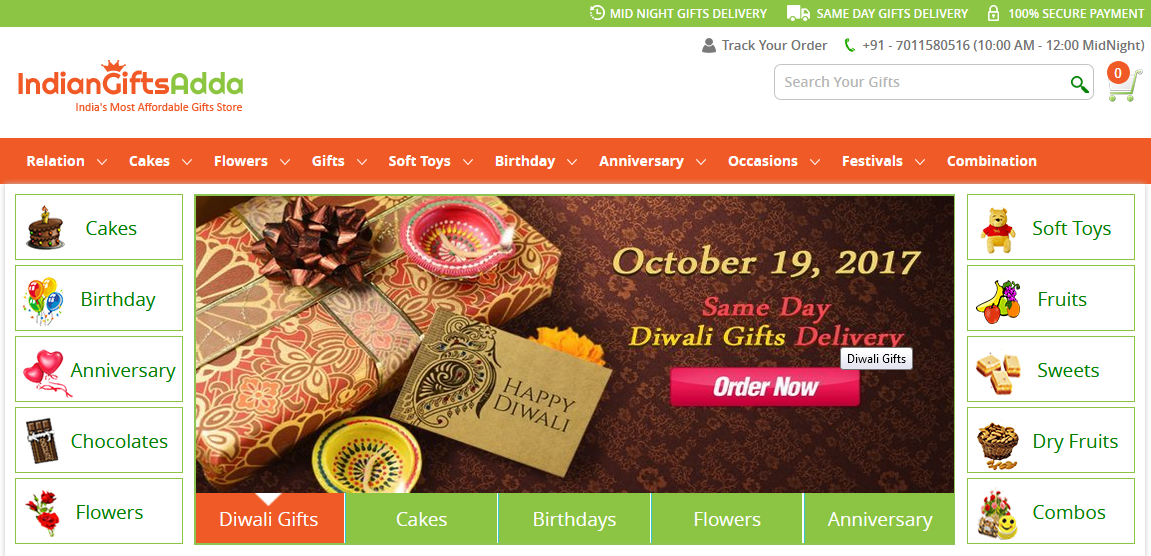Expand the Relation dropdown menu
Image resolution: width=1151 pixels, height=556 pixels.
pyautogui.click(x=102, y=162)
